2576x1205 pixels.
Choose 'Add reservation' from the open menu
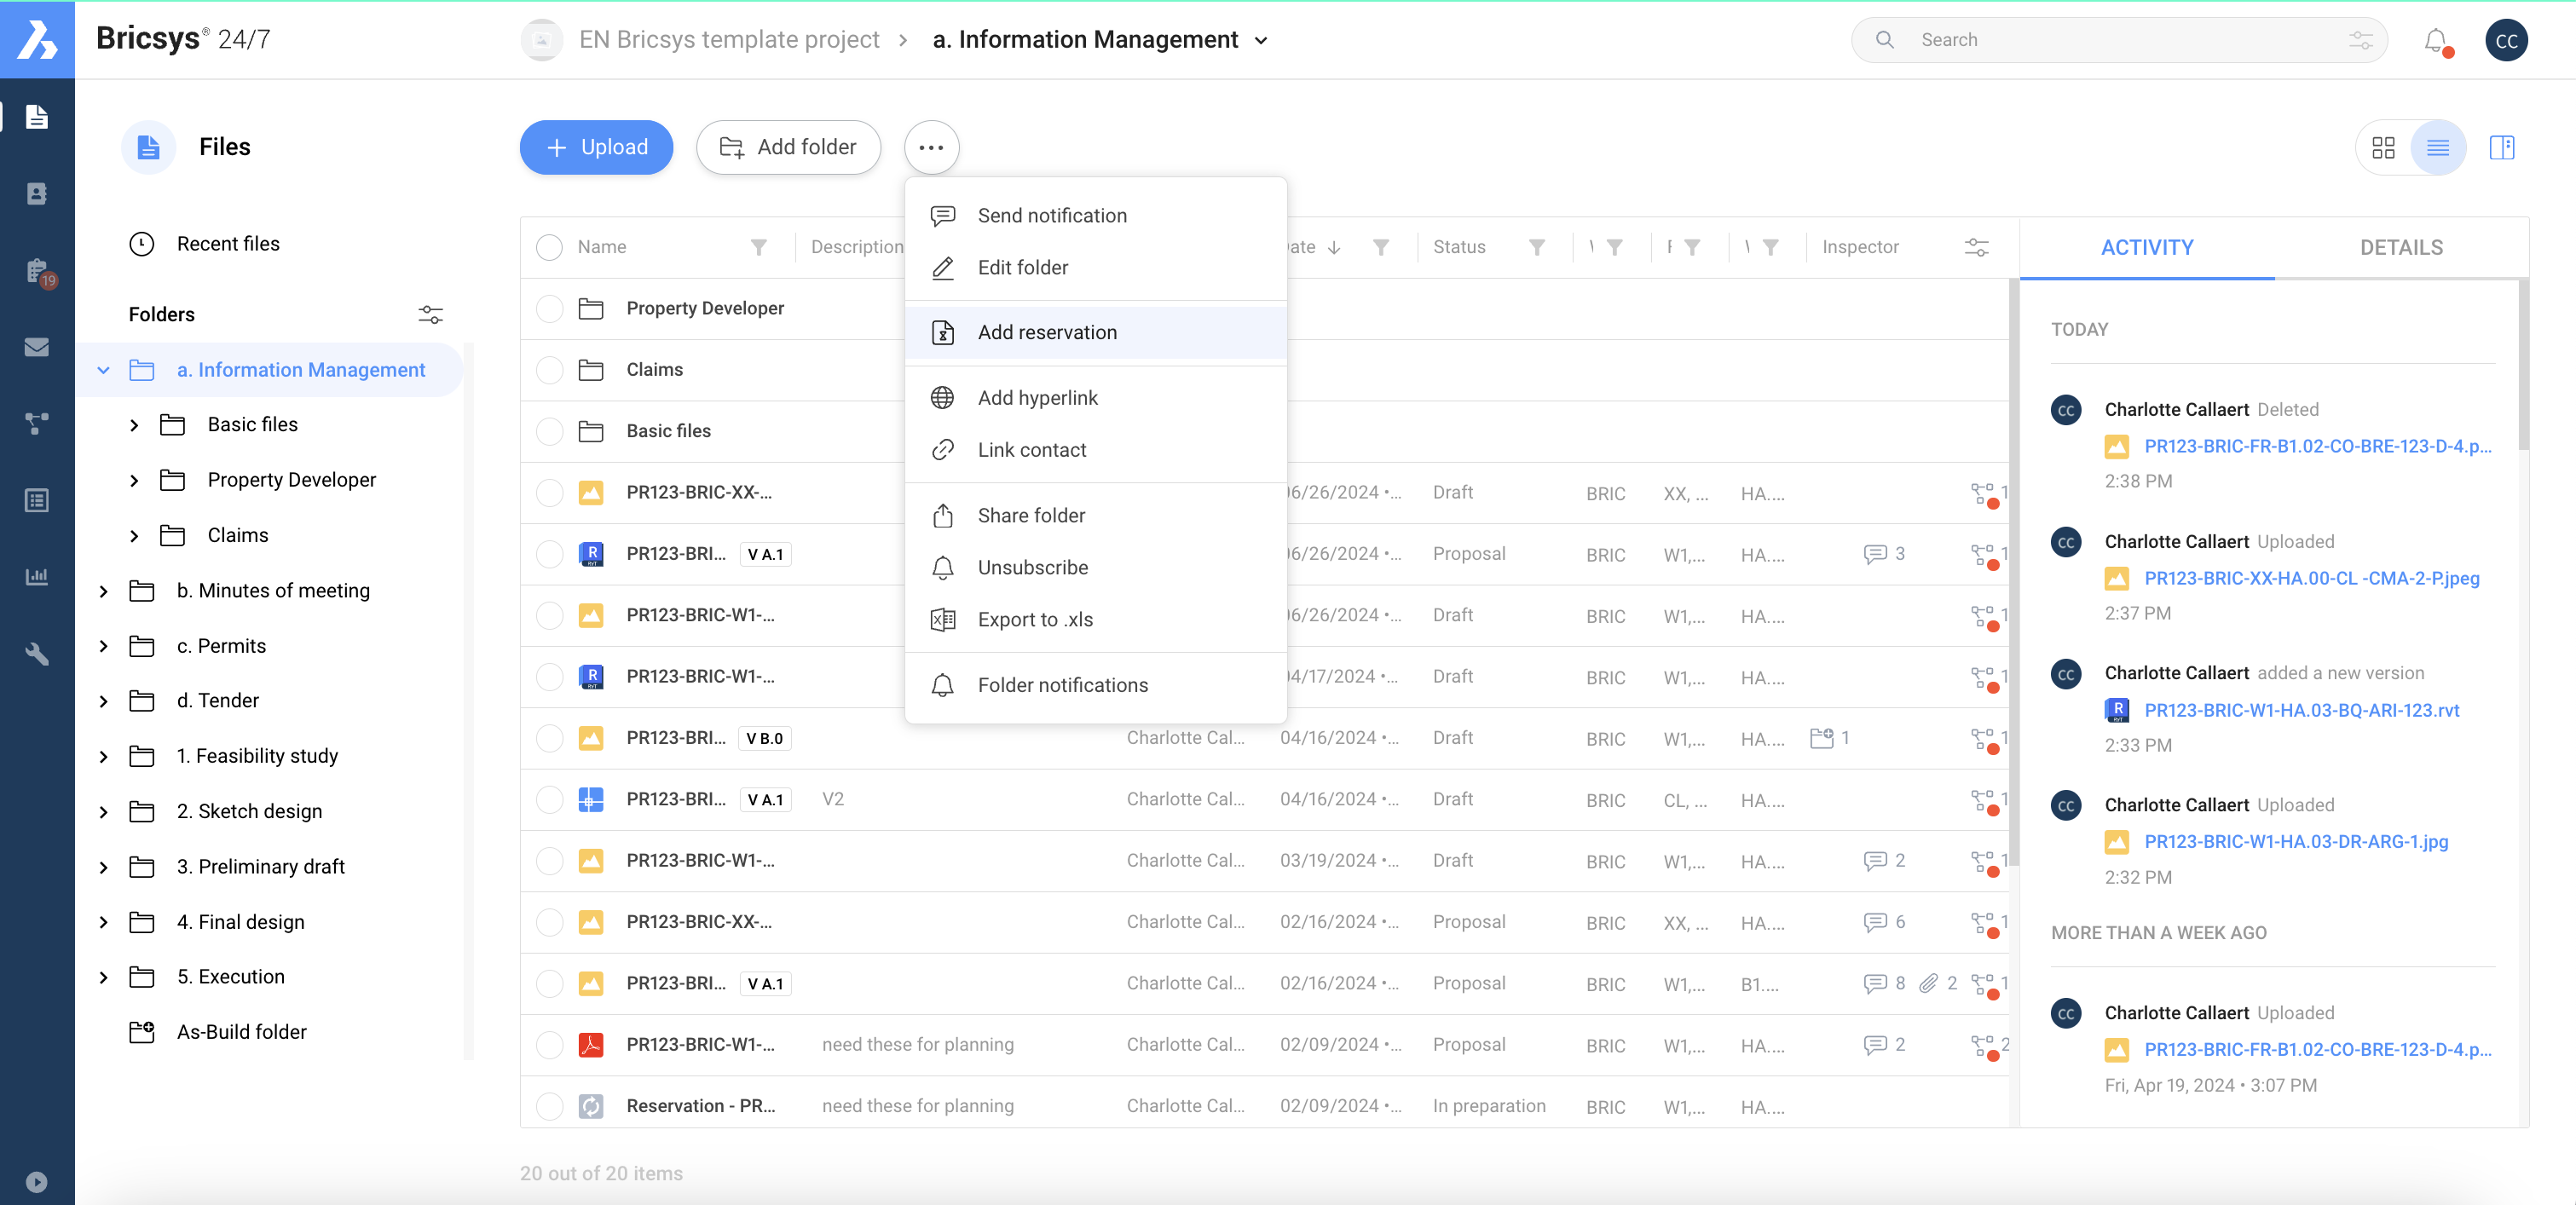click(x=1047, y=332)
